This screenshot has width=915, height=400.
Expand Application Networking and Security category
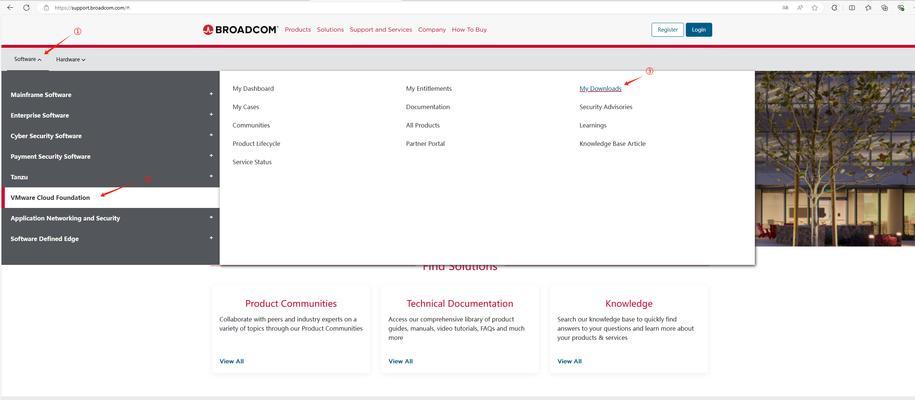pos(110,218)
